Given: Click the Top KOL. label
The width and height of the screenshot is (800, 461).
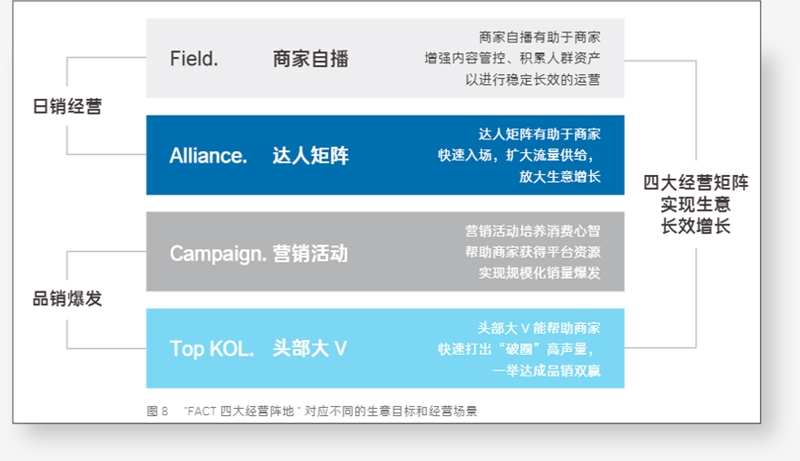Looking at the screenshot, I should click(212, 349).
